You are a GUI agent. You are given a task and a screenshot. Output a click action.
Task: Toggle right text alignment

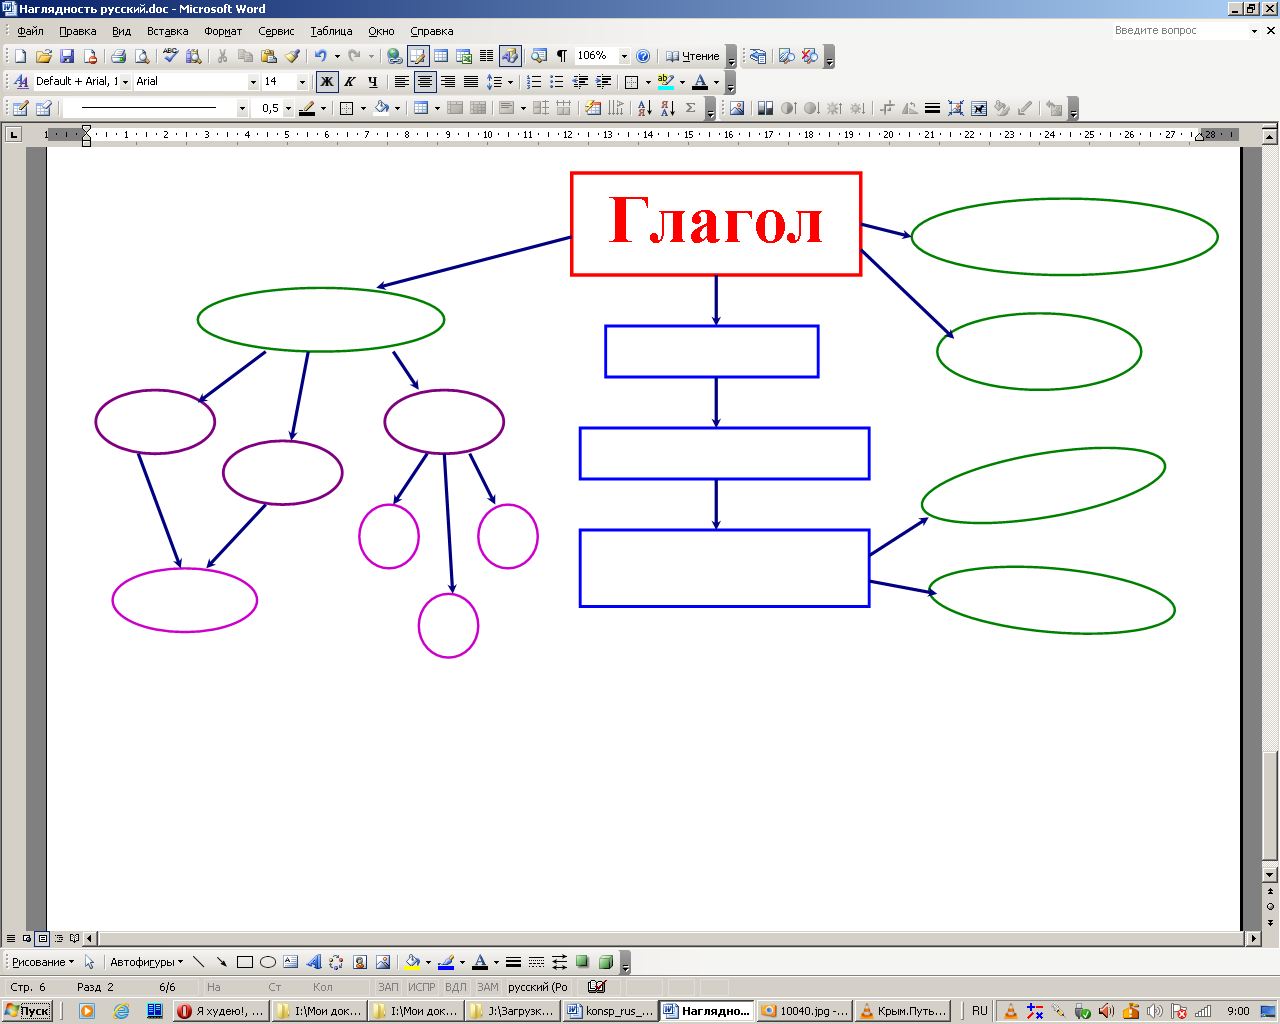[x=447, y=82]
